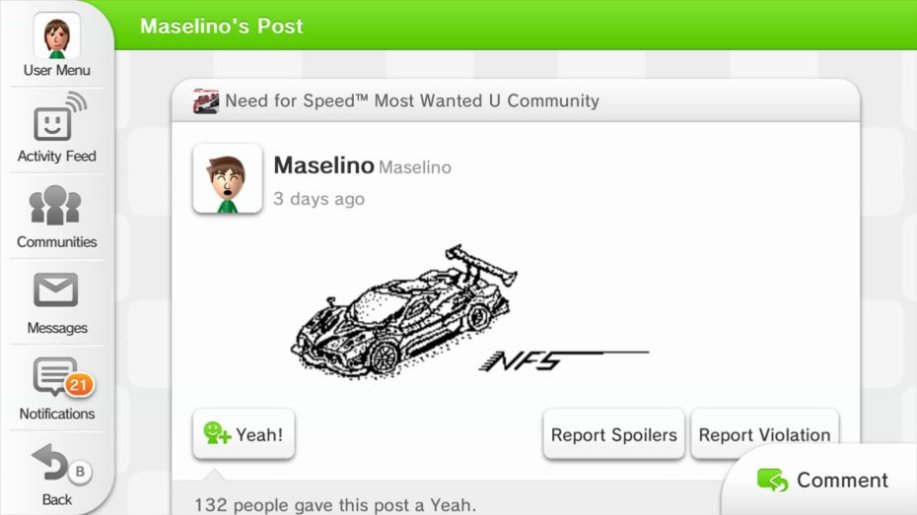This screenshot has width=917, height=515.
Task: Open Notifications speech bubble icon
Action: 56,376
